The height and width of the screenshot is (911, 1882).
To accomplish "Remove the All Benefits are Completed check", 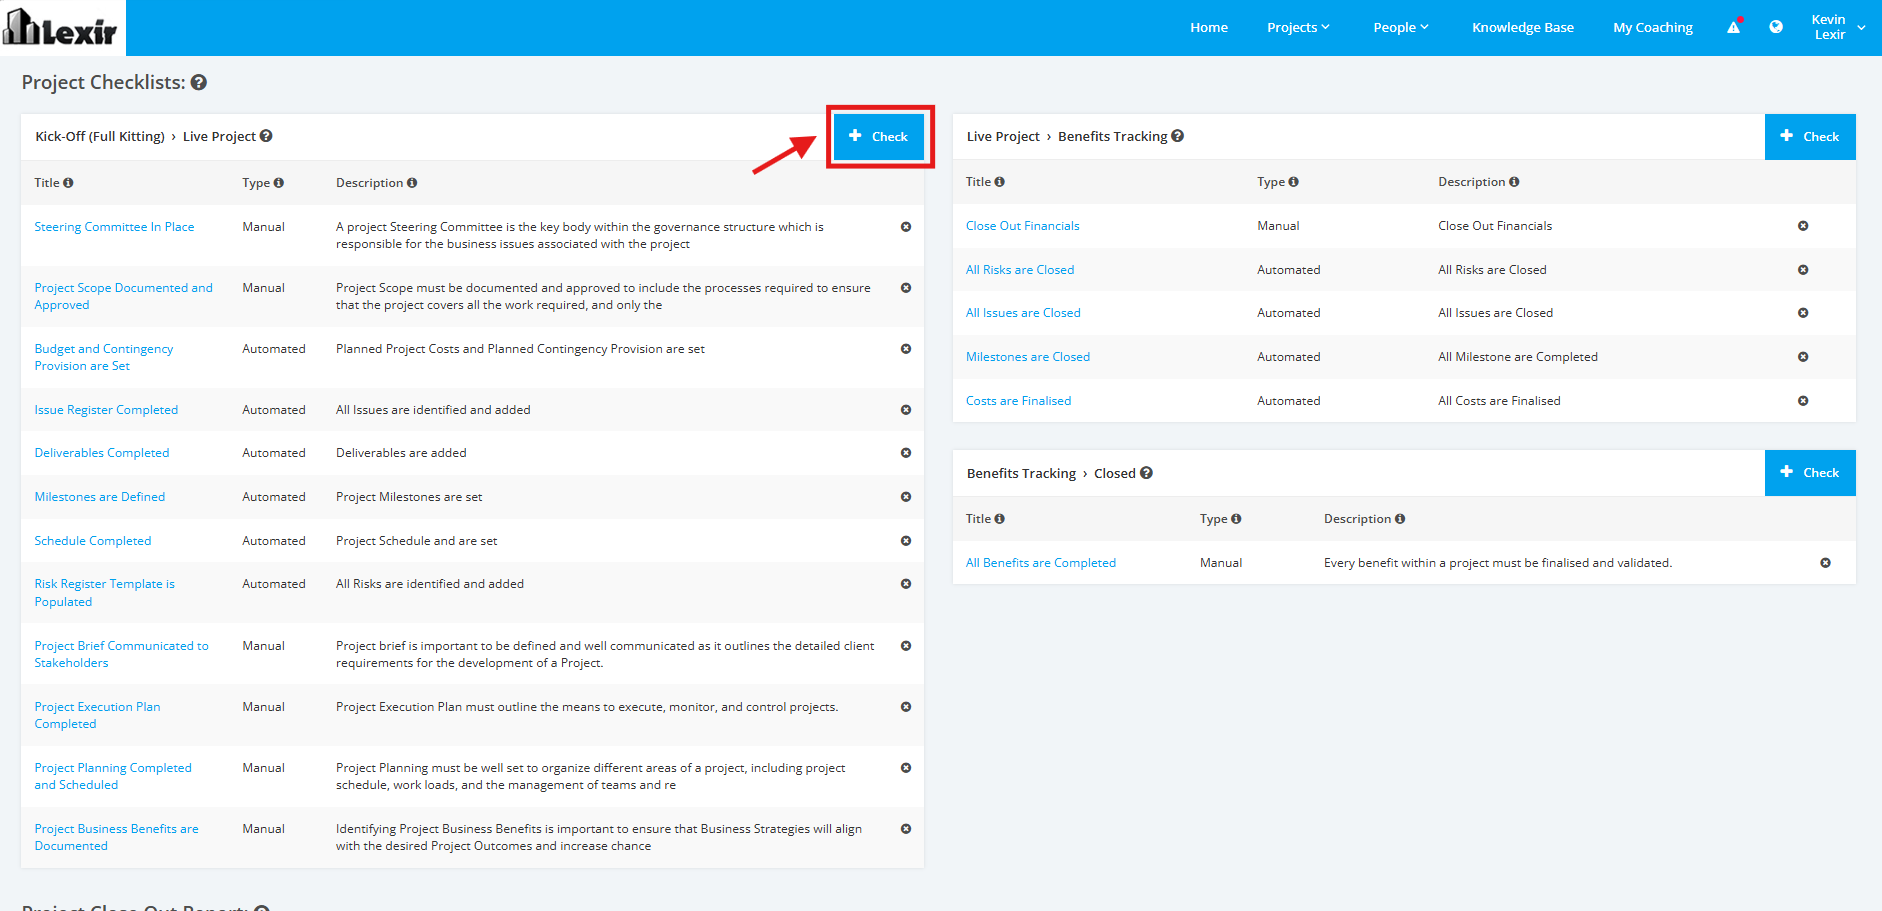I will pyautogui.click(x=1825, y=563).
